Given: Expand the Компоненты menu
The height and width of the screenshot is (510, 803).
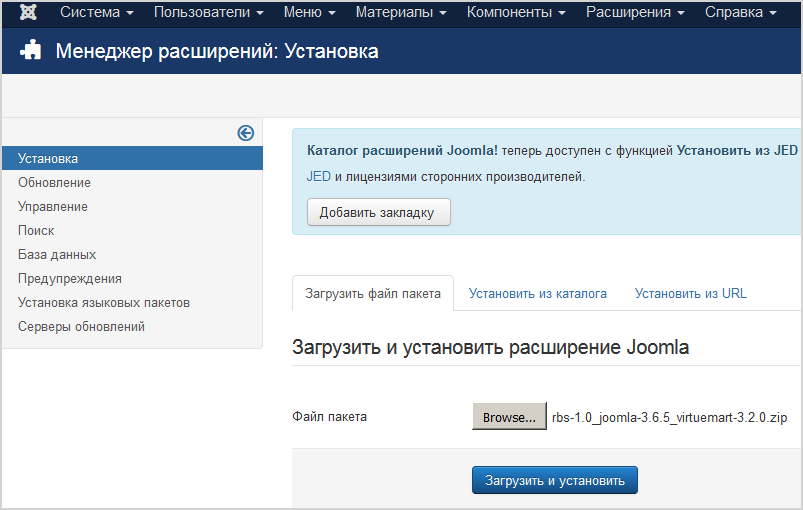Looking at the screenshot, I should [516, 12].
